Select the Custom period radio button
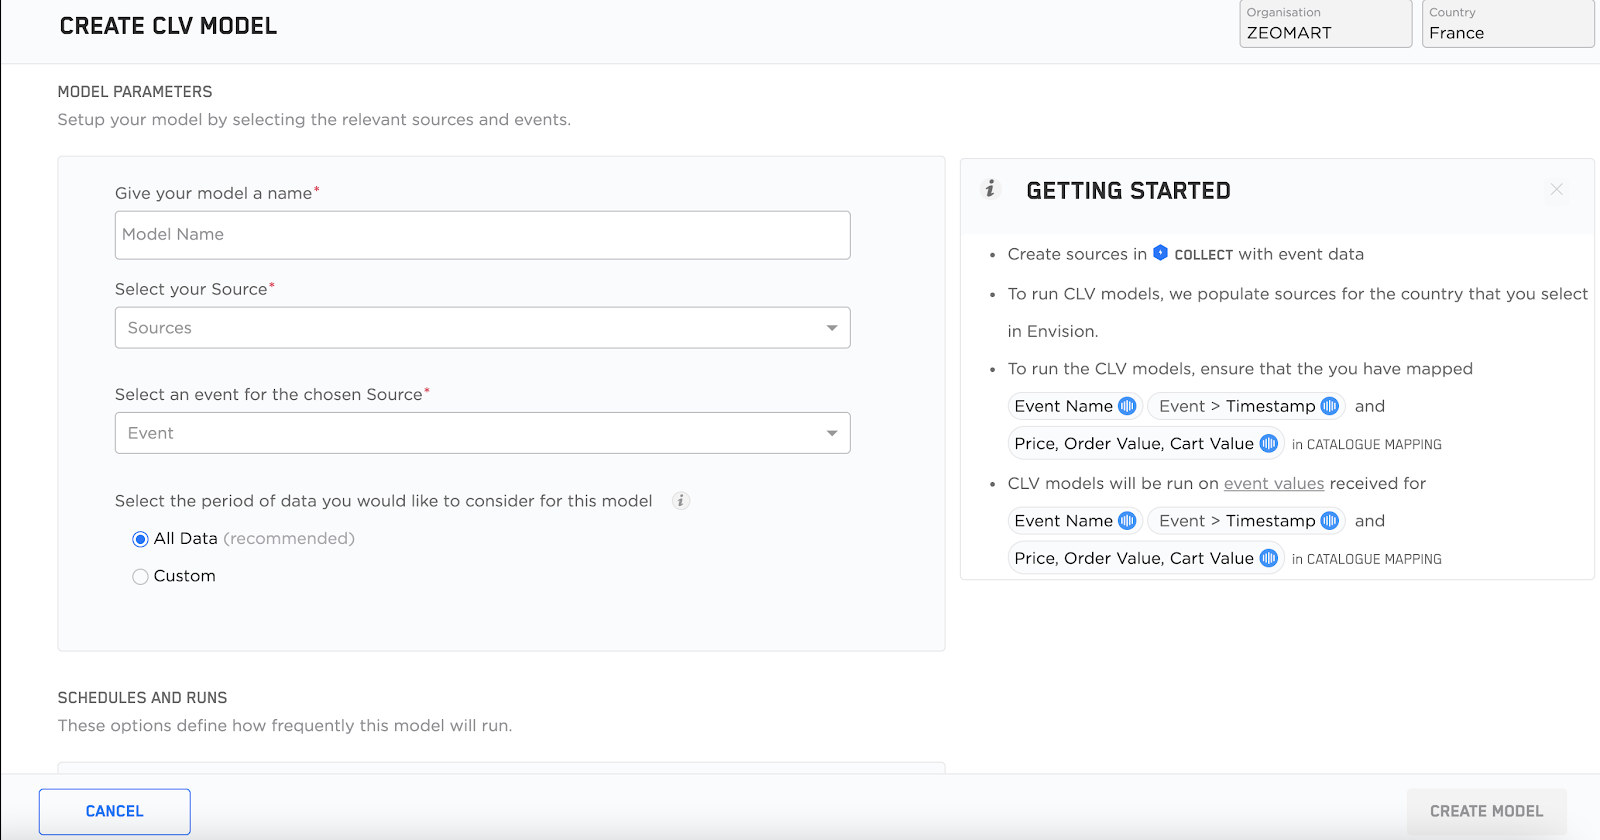 (140, 577)
